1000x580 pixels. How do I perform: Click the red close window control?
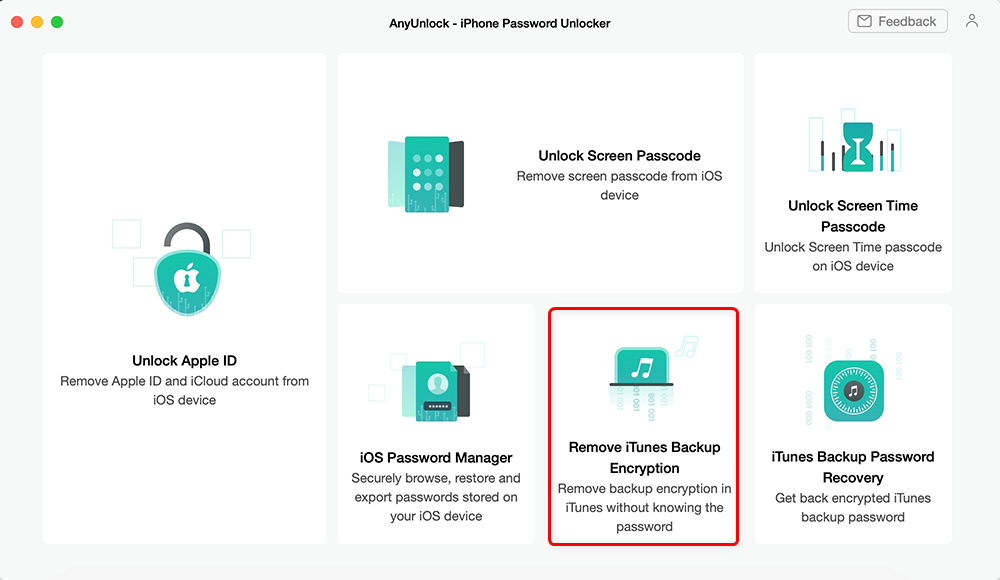[x=16, y=19]
